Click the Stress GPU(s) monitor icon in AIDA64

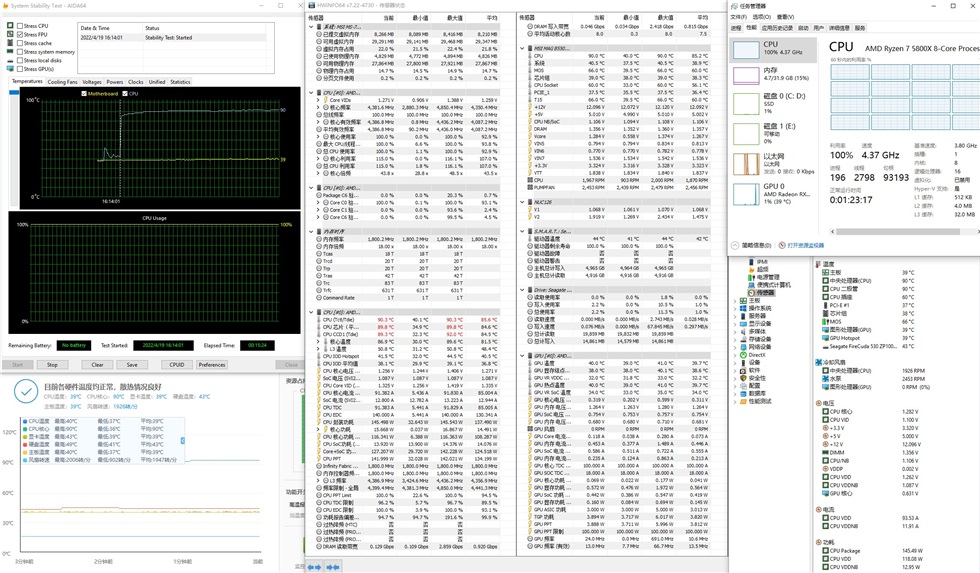(x=10, y=69)
